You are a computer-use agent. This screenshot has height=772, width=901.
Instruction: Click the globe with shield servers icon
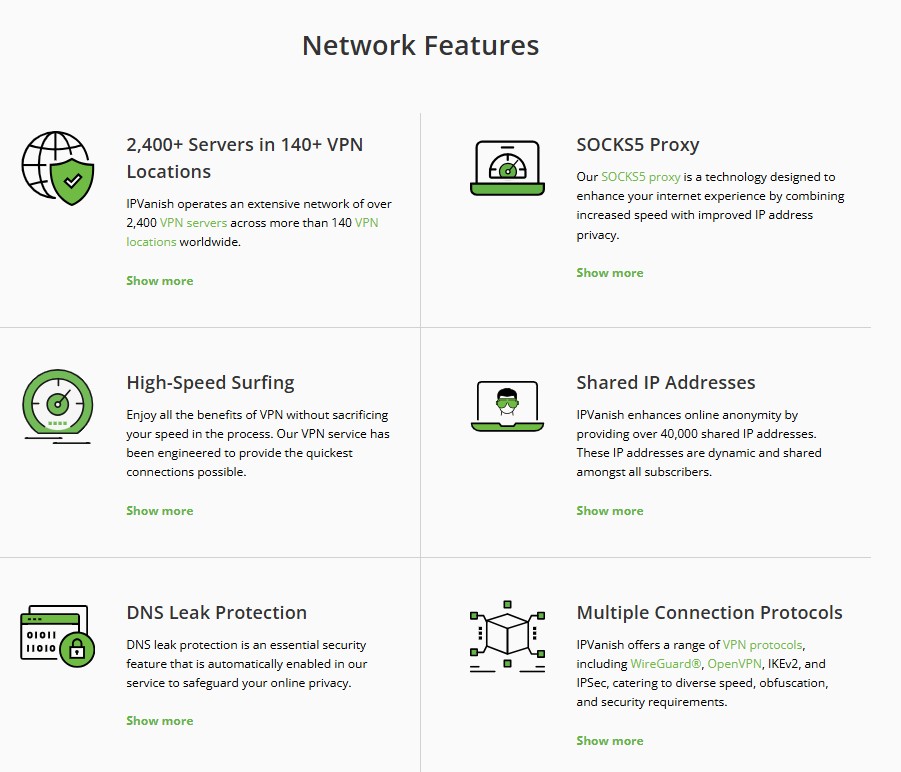point(57,166)
